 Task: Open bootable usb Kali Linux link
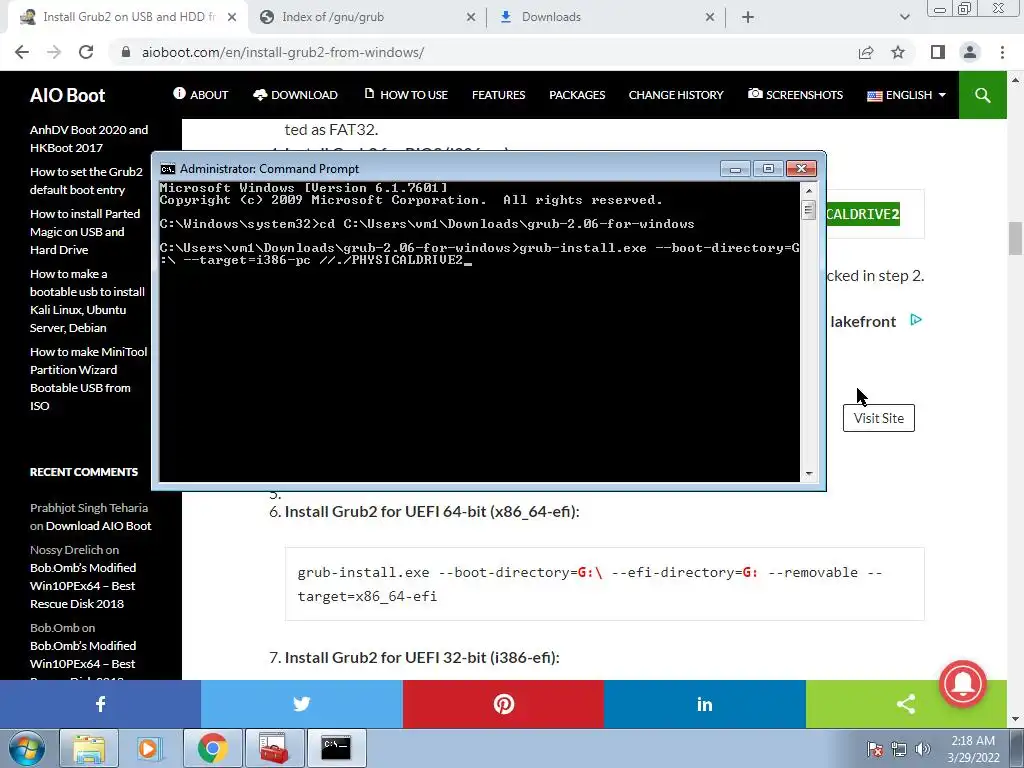[88, 300]
